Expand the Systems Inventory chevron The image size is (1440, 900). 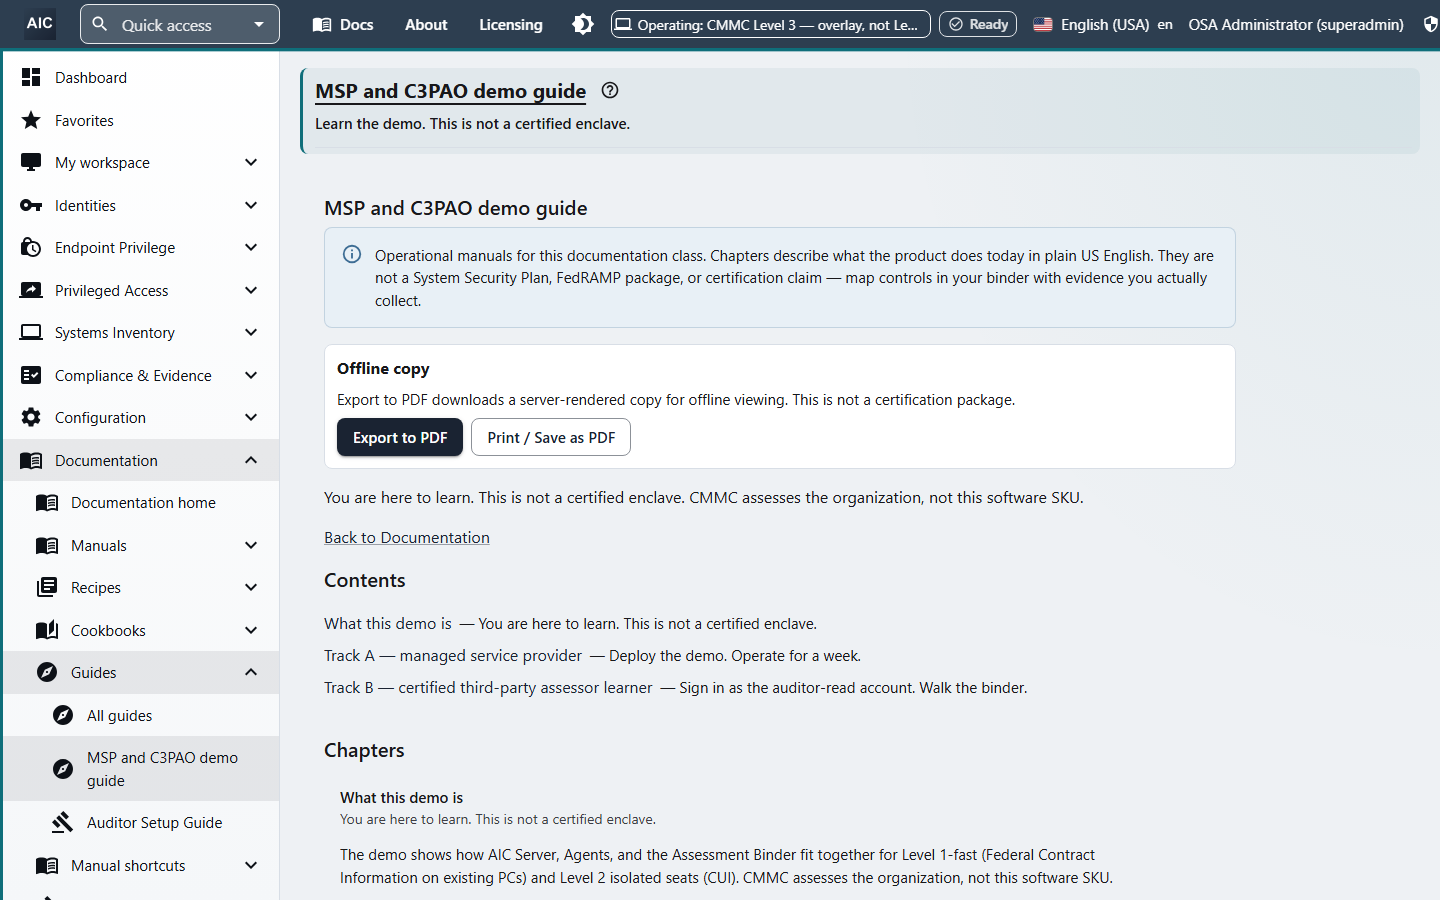[251, 332]
